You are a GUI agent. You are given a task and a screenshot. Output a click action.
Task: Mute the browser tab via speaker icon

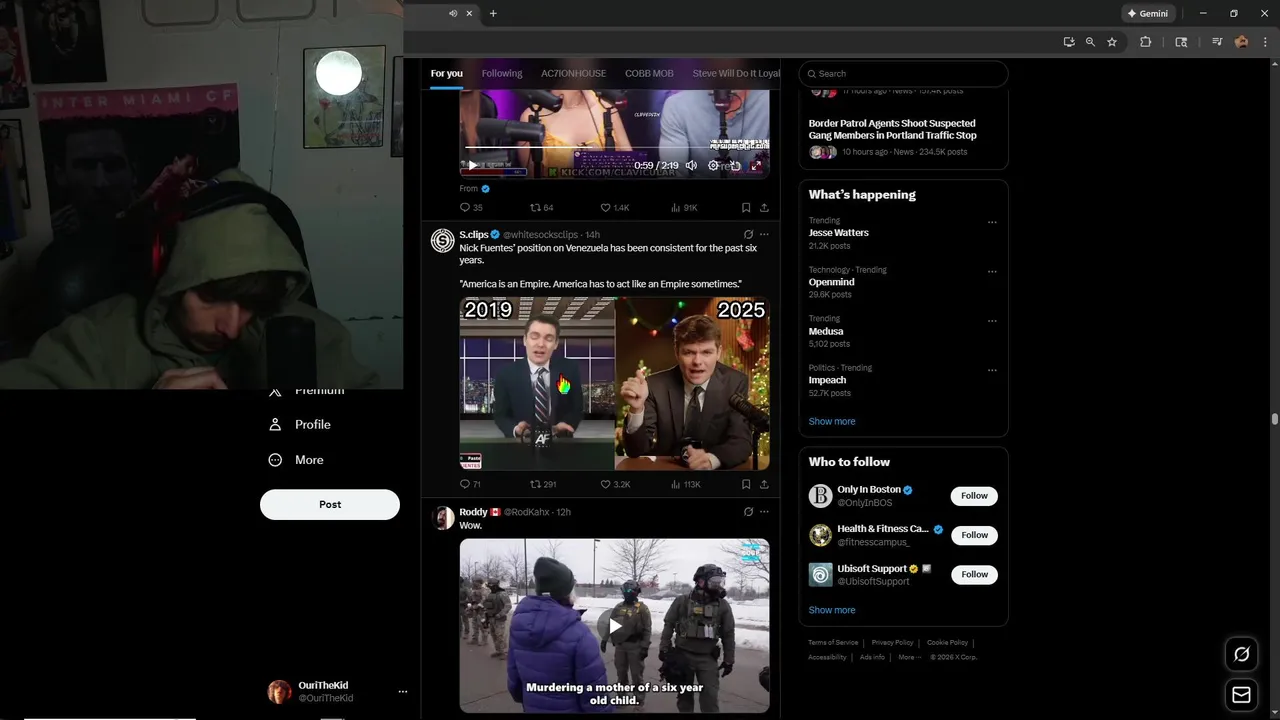point(453,13)
